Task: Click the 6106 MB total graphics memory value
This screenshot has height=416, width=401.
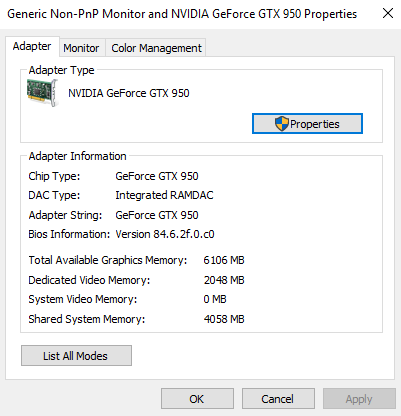Action: point(224,260)
